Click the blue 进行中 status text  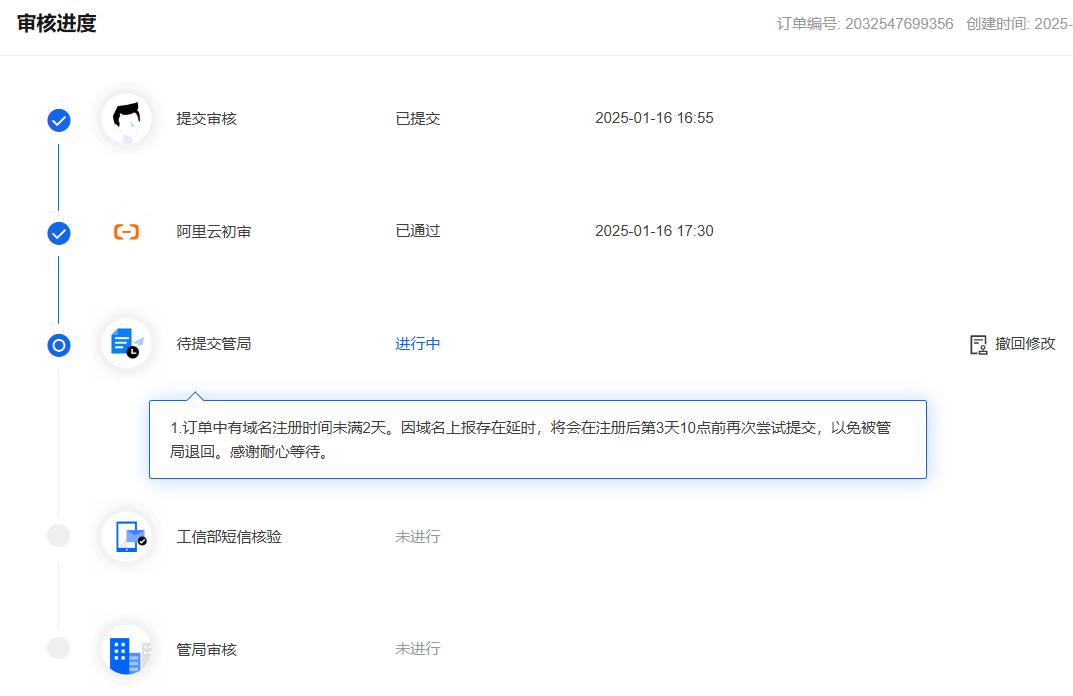[418, 344]
